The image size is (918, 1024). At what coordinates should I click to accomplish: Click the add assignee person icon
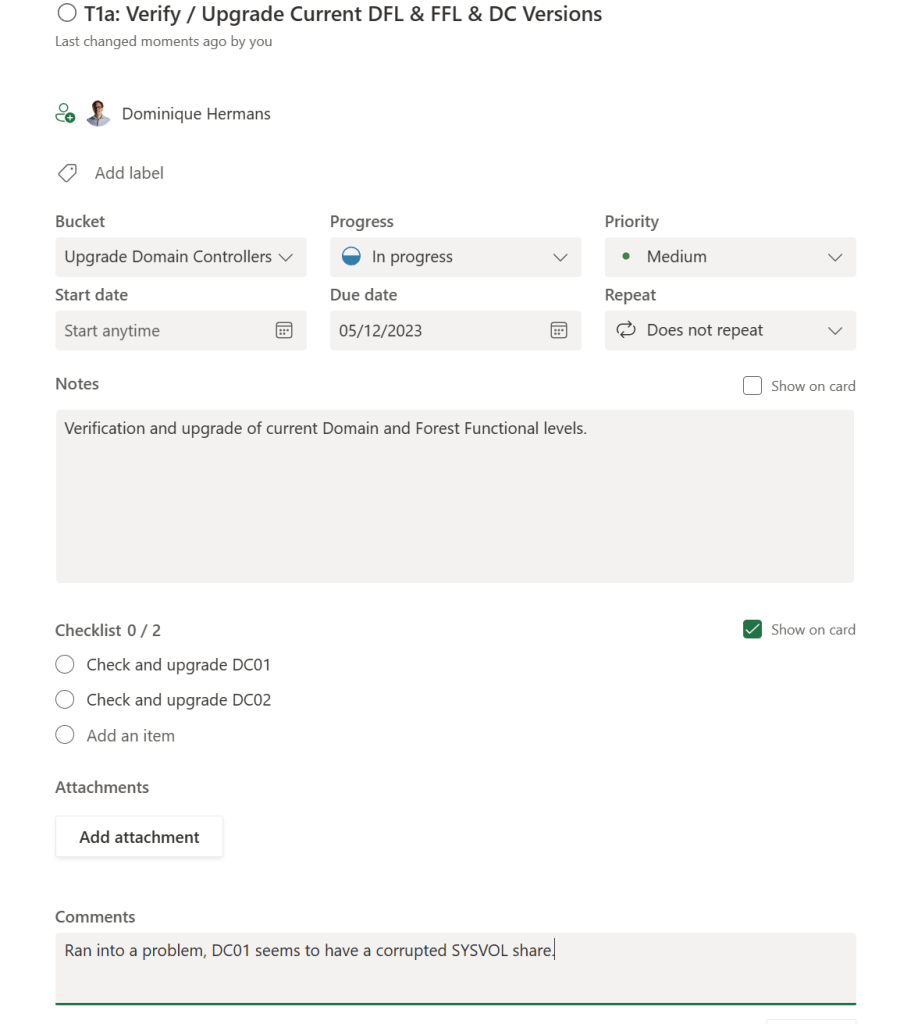[65, 113]
